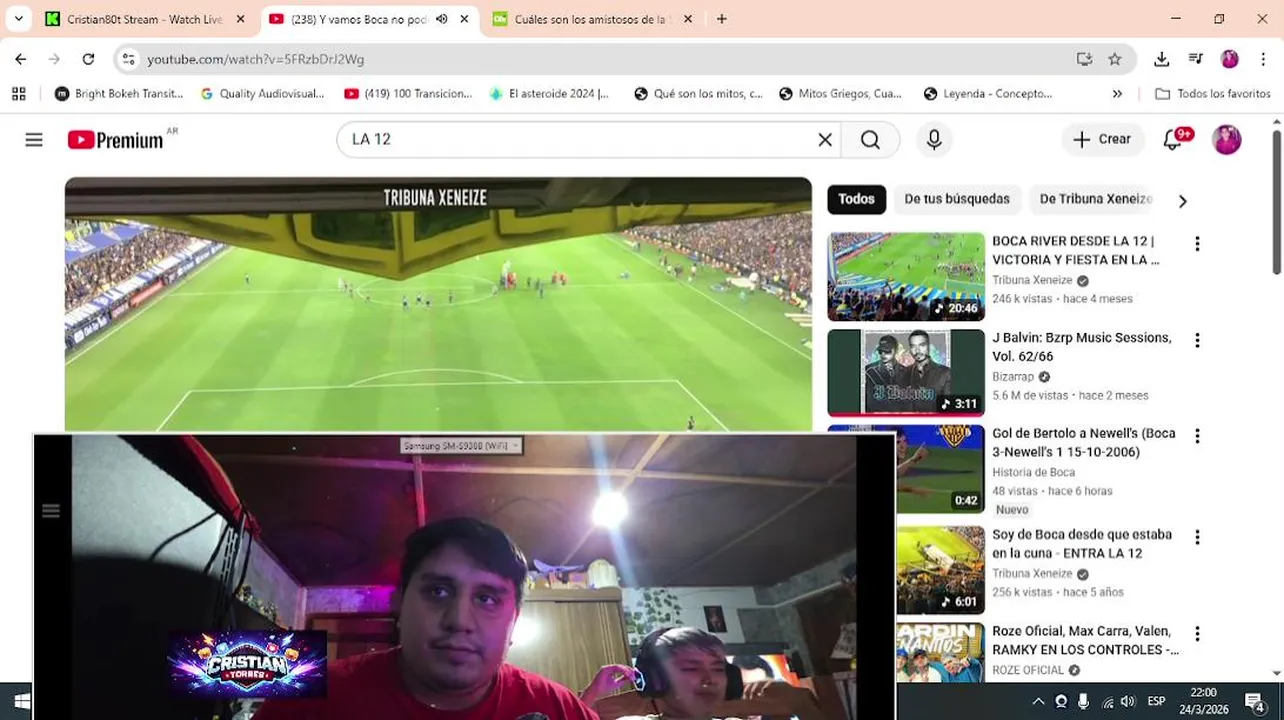Open webcam overlay hamburger menu
Screen dimensions: 1284x720
click(51, 511)
